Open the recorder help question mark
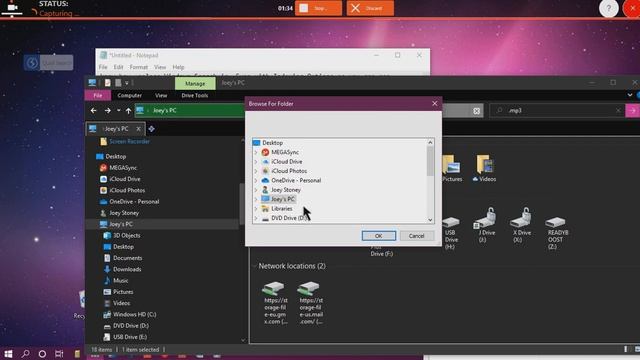The width and height of the screenshot is (640, 360). [609, 8]
